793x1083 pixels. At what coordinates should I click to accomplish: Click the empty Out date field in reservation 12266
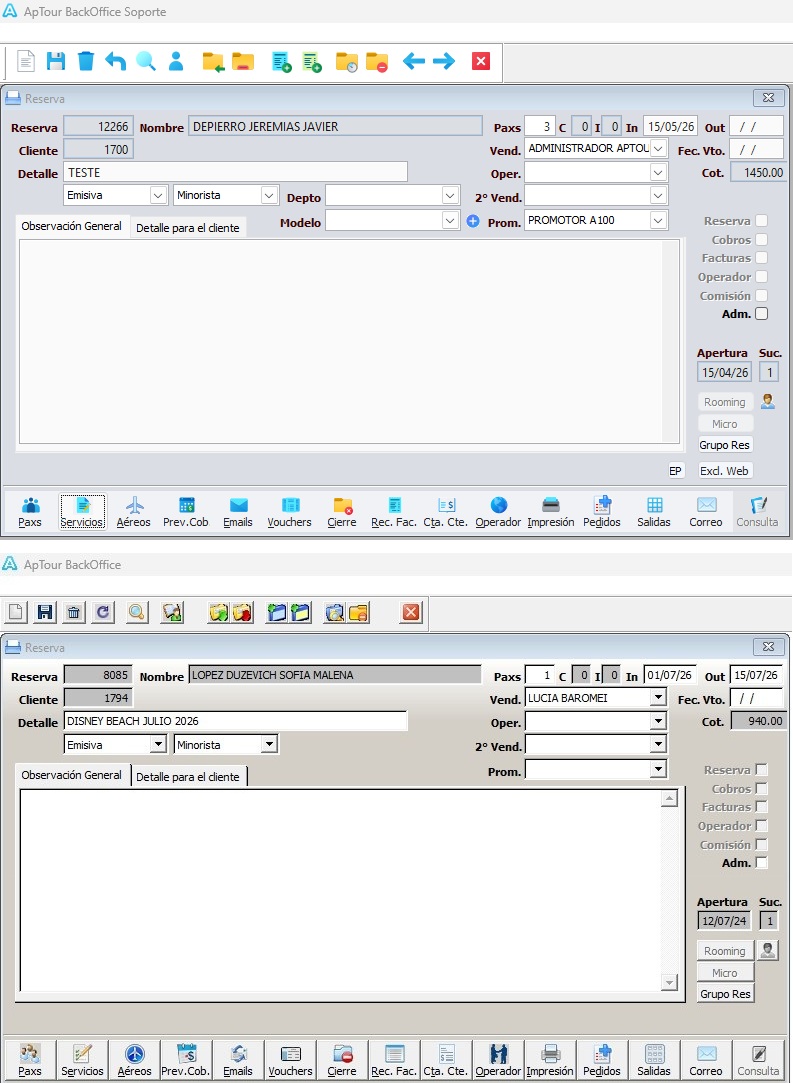click(756, 127)
